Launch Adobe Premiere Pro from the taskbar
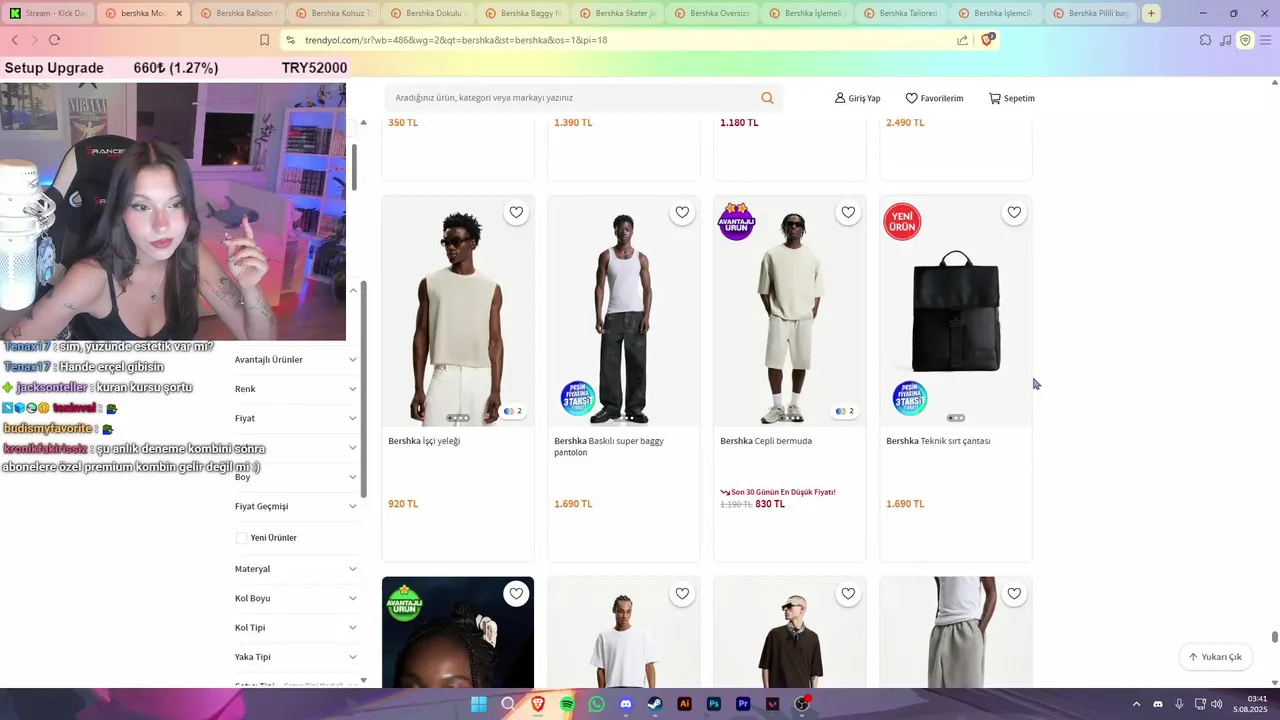Image resolution: width=1280 pixels, height=720 pixels. (x=743, y=704)
